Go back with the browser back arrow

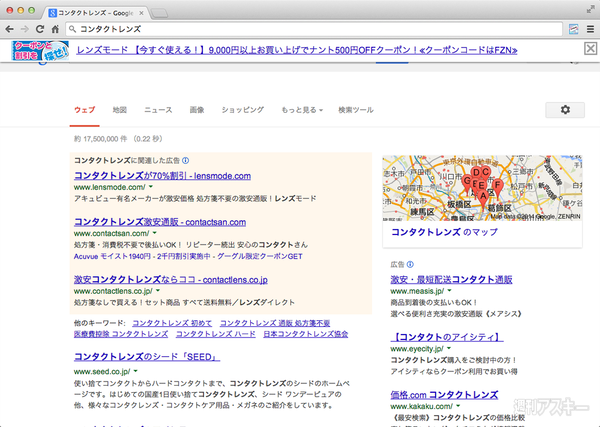coord(10,29)
